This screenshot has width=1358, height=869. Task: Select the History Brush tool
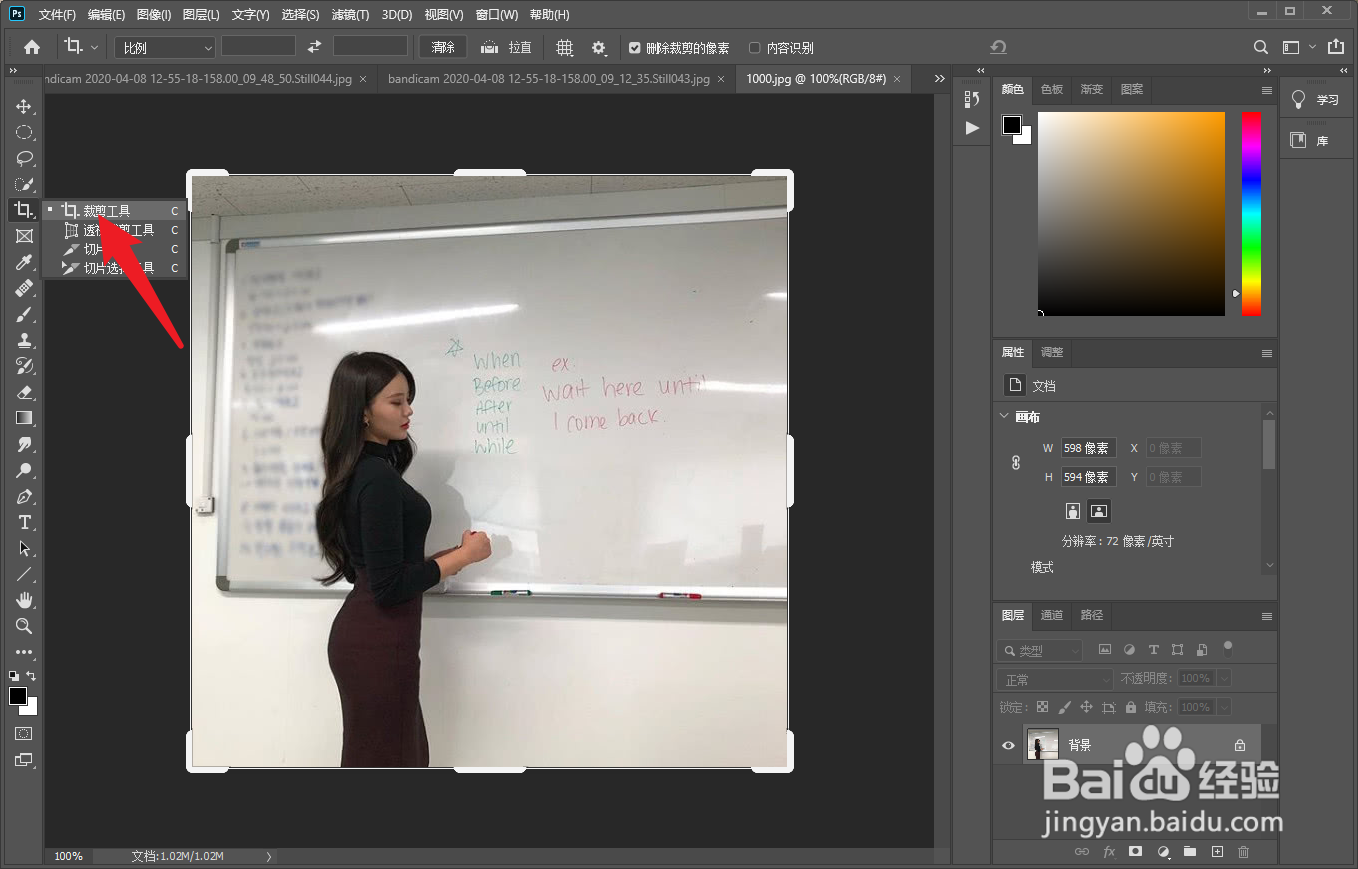click(x=24, y=366)
